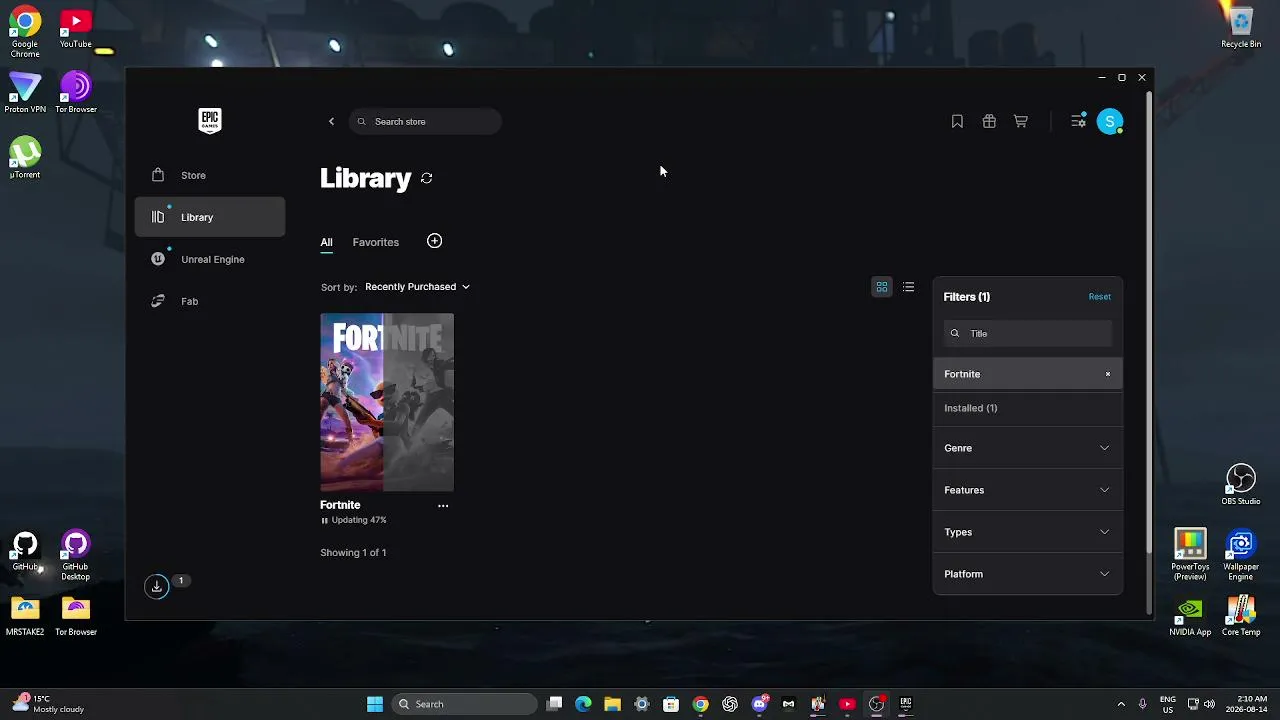Open NVIDIA App desktop shortcut
This screenshot has height=720, width=1280.
click(x=1190, y=616)
